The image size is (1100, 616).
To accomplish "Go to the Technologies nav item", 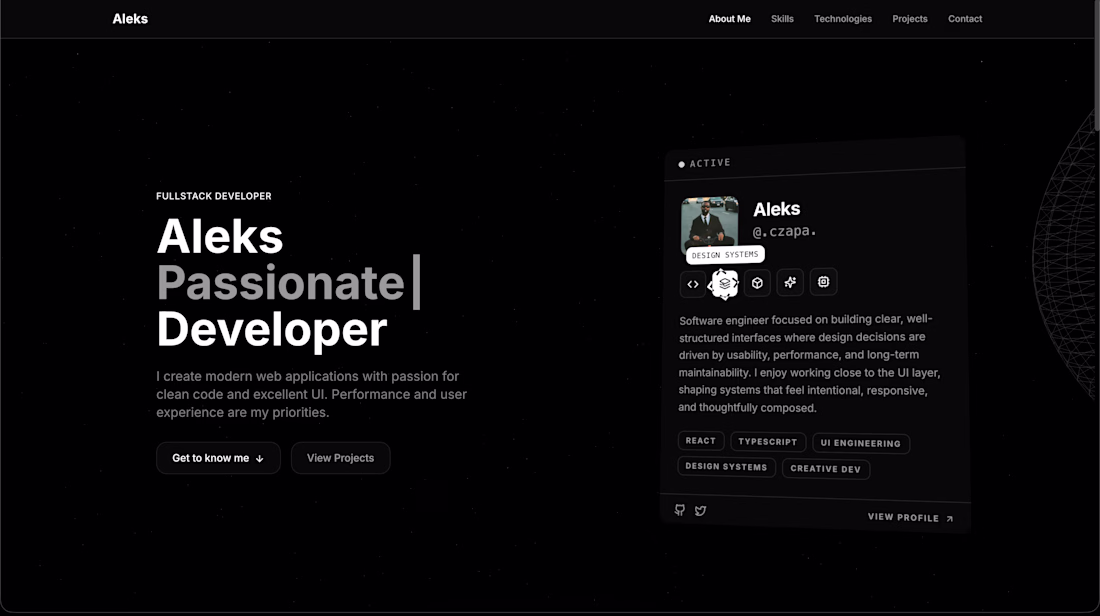I will pyautogui.click(x=843, y=19).
